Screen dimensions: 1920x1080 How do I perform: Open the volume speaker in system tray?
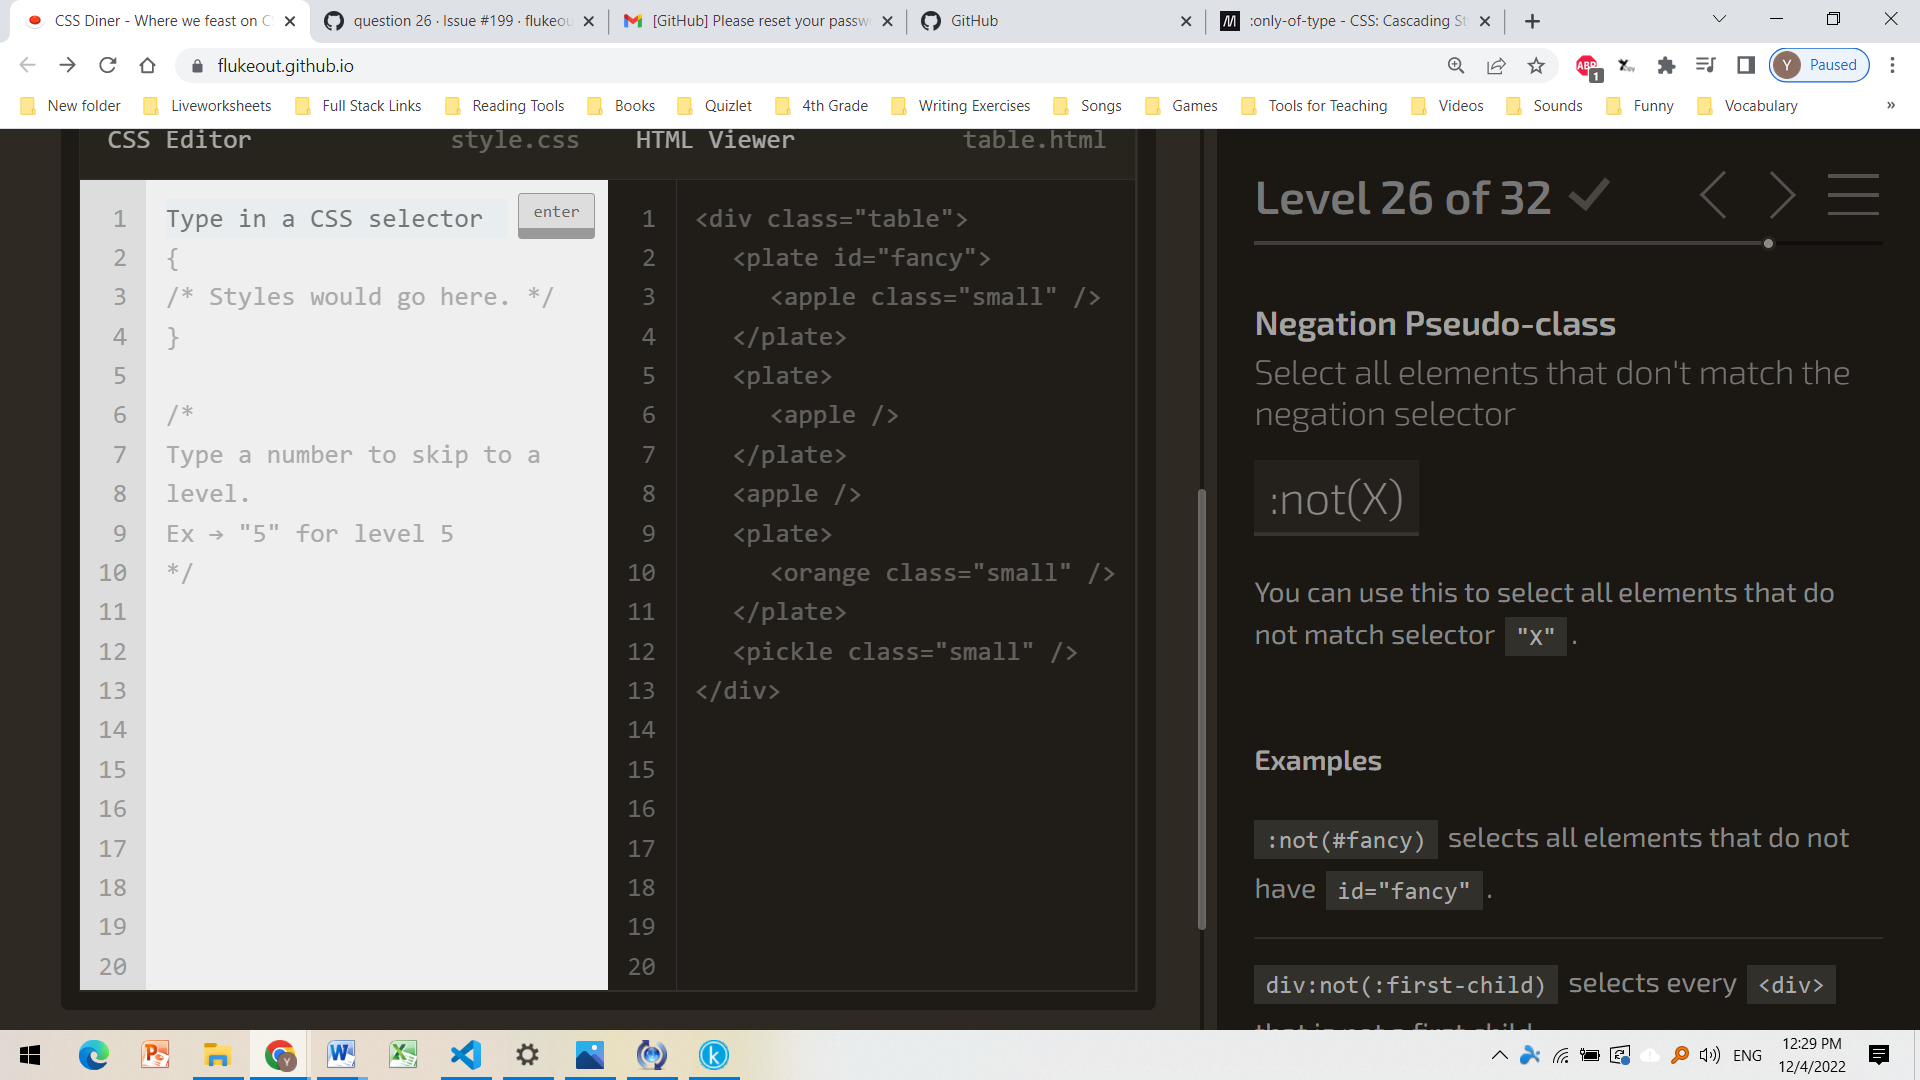point(1707,1055)
